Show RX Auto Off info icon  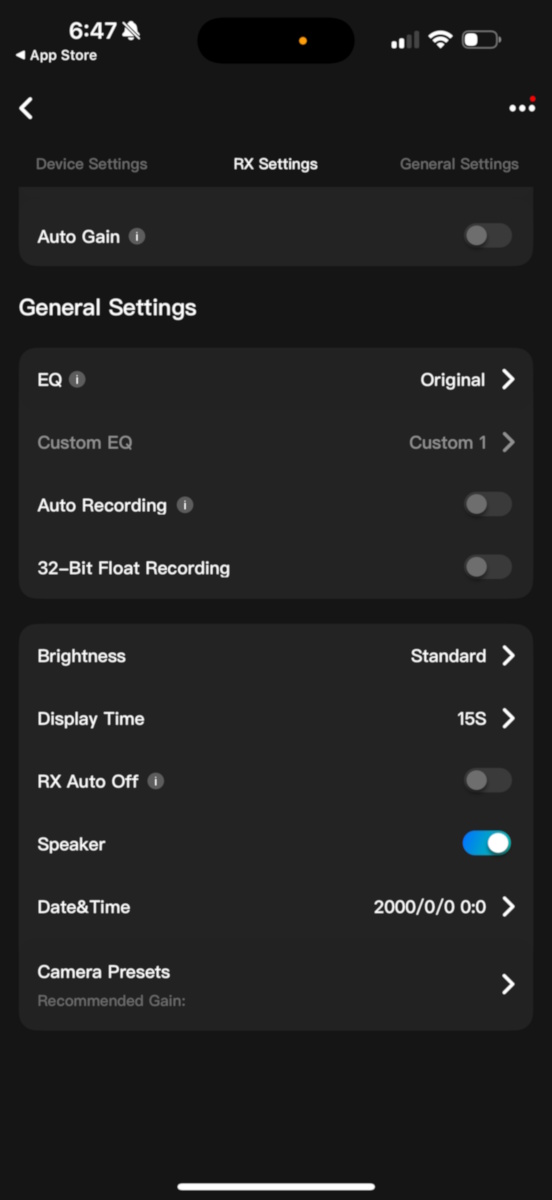pos(156,781)
